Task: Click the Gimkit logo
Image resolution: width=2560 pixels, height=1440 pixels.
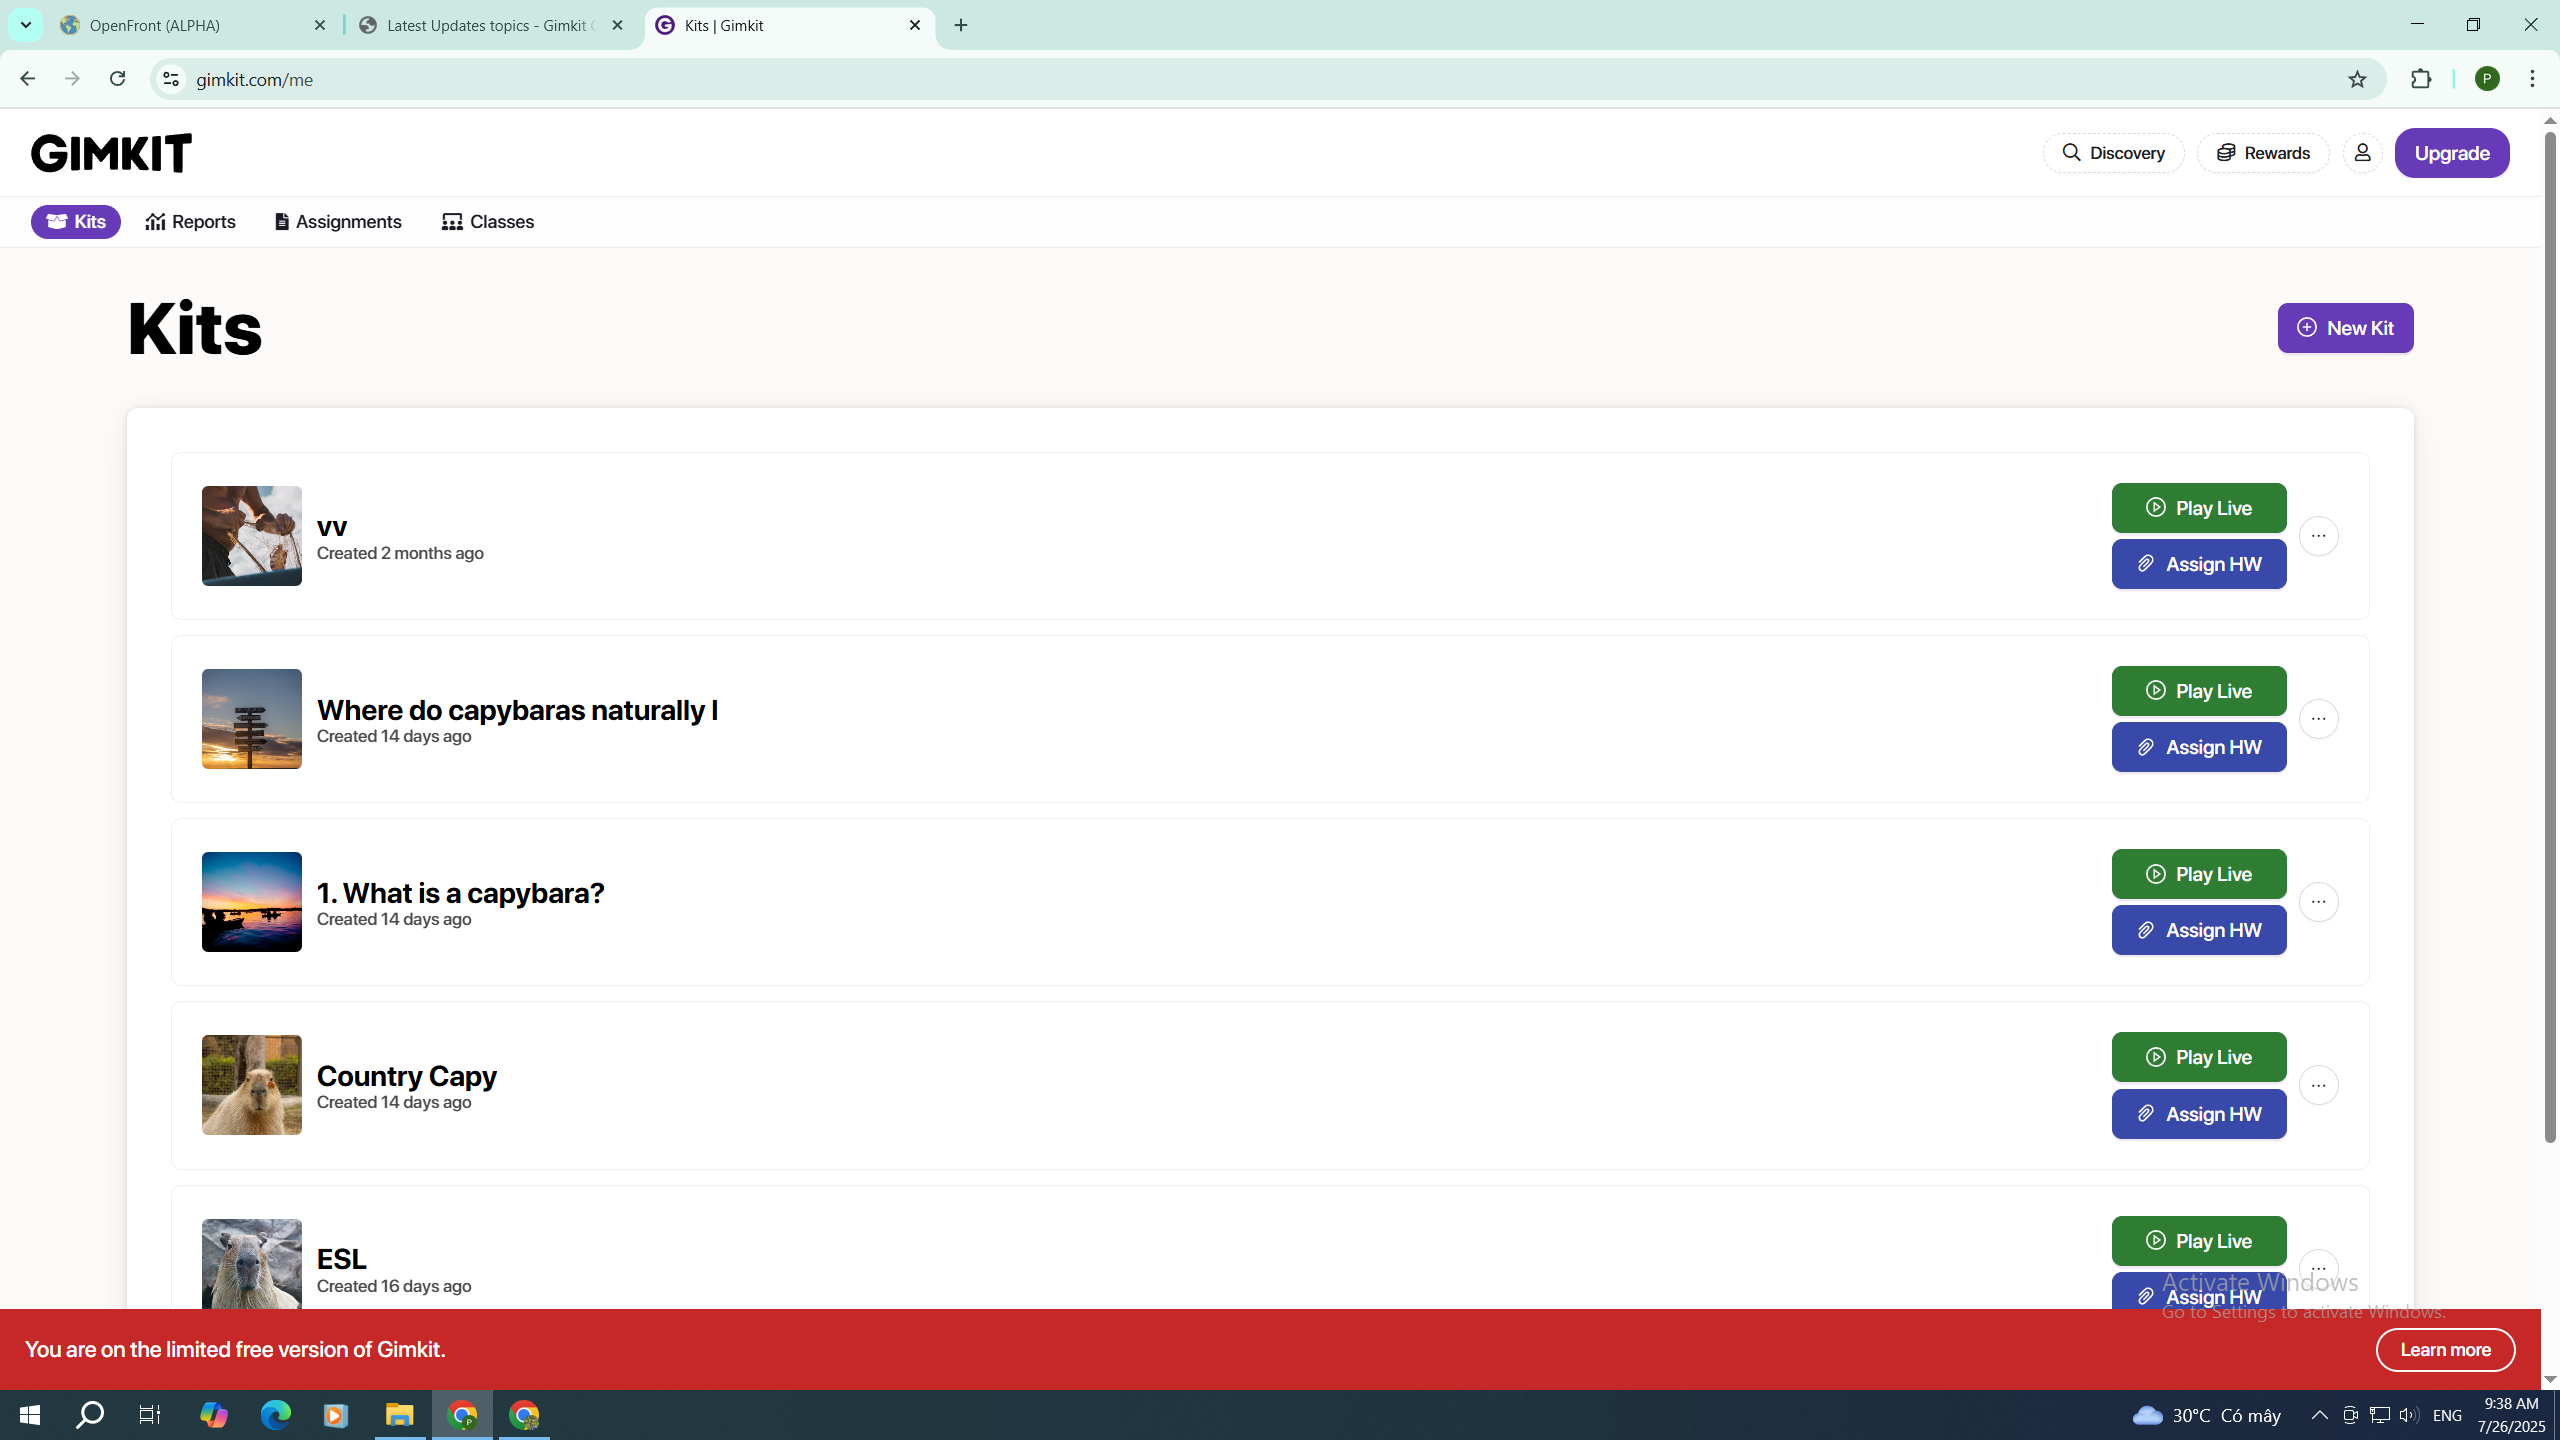Action: click(x=111, y=153)
